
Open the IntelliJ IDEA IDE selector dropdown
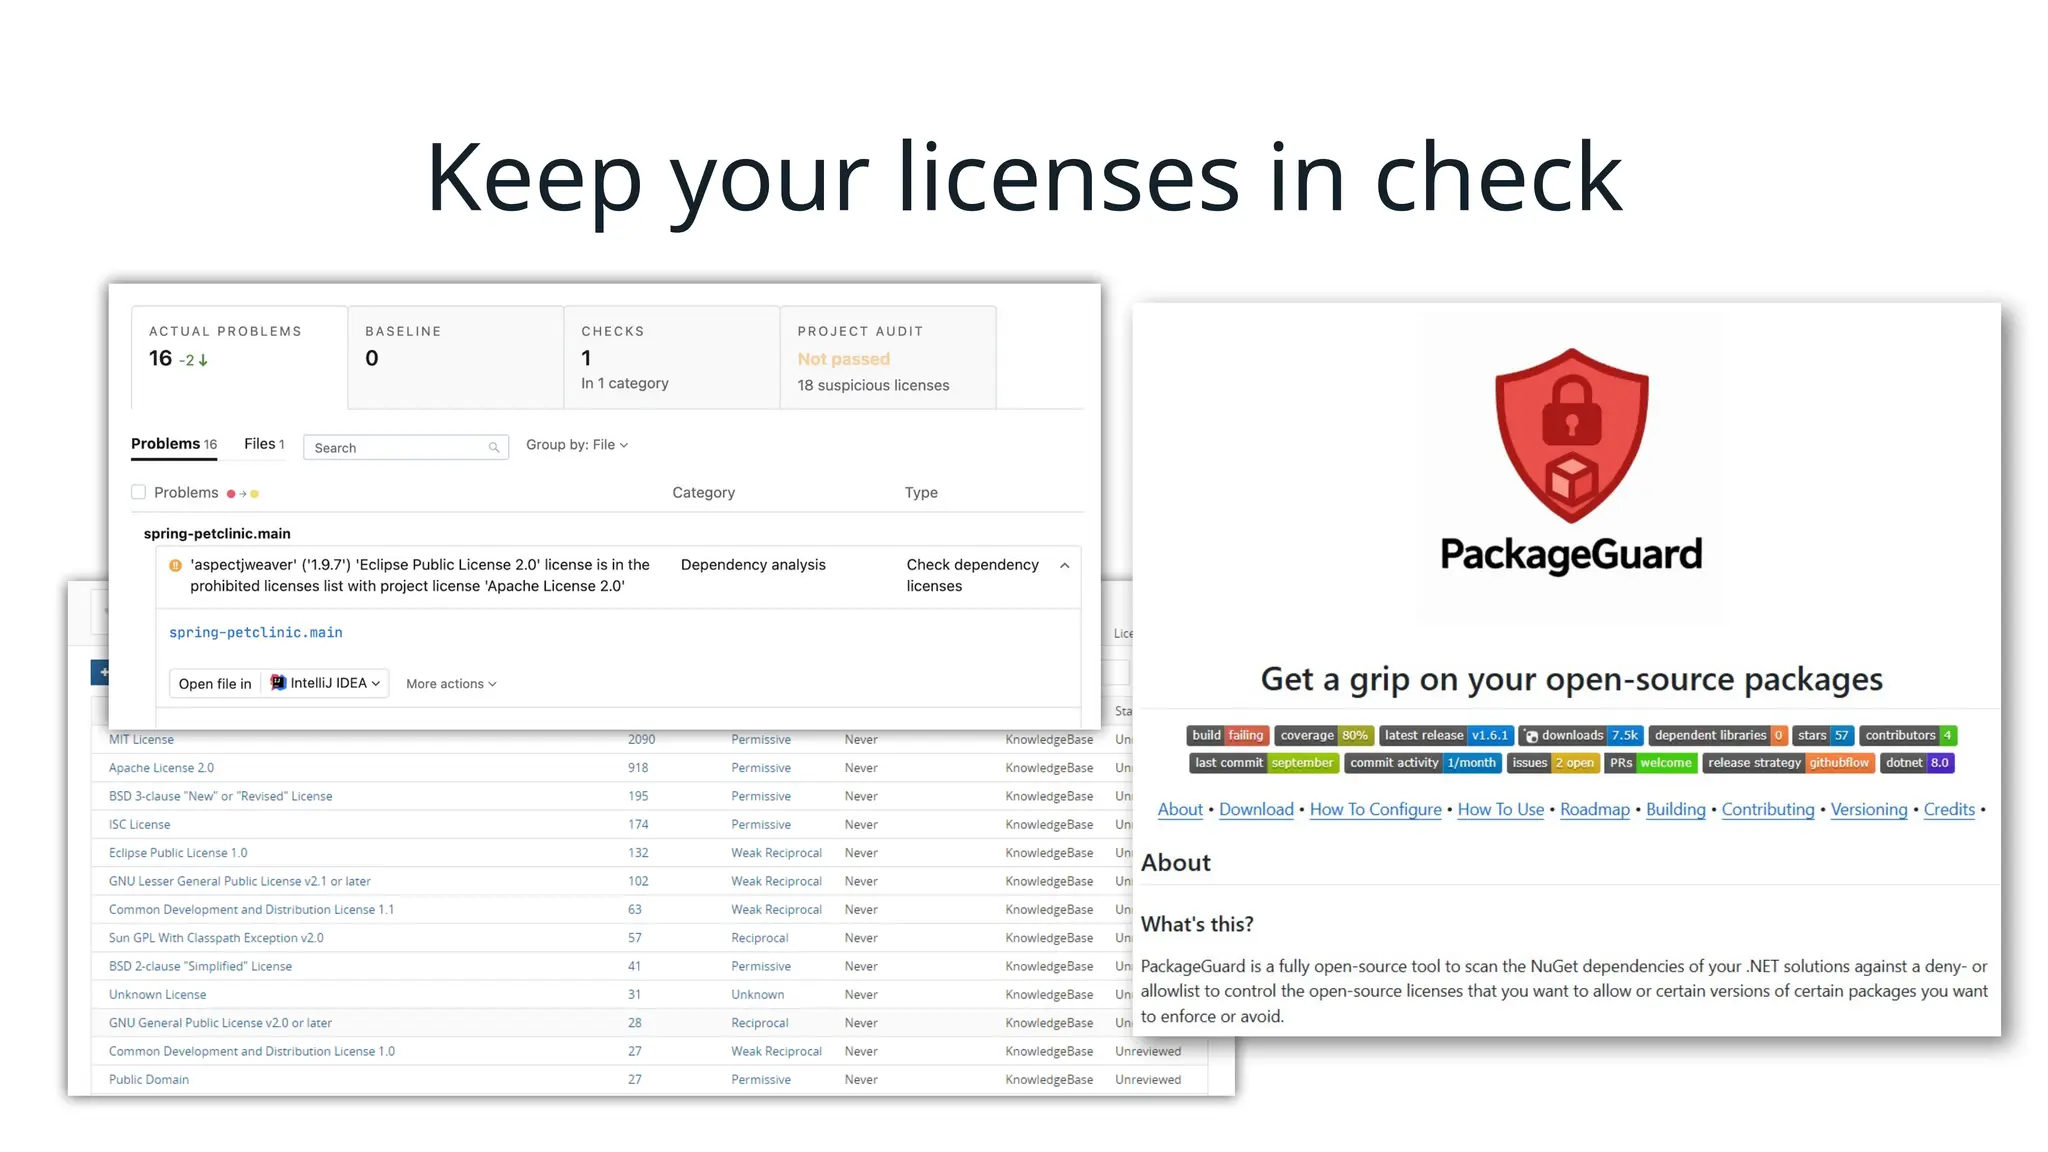point(325,683)
